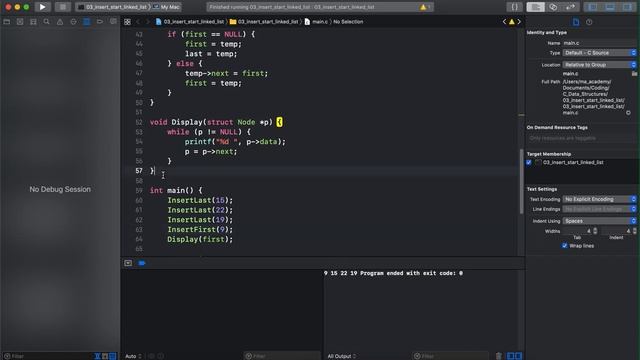Toggle the Wrap lines checkbox
The image size is (640, 360).
coord(564,246)
